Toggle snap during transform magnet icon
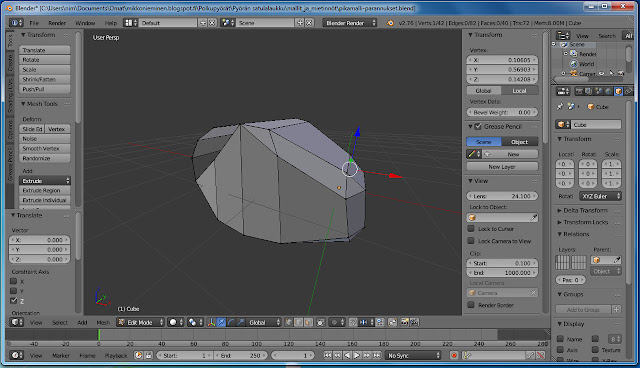Image resolution: width=640 pixels, height=368 pixels. (x=353, y=322)
